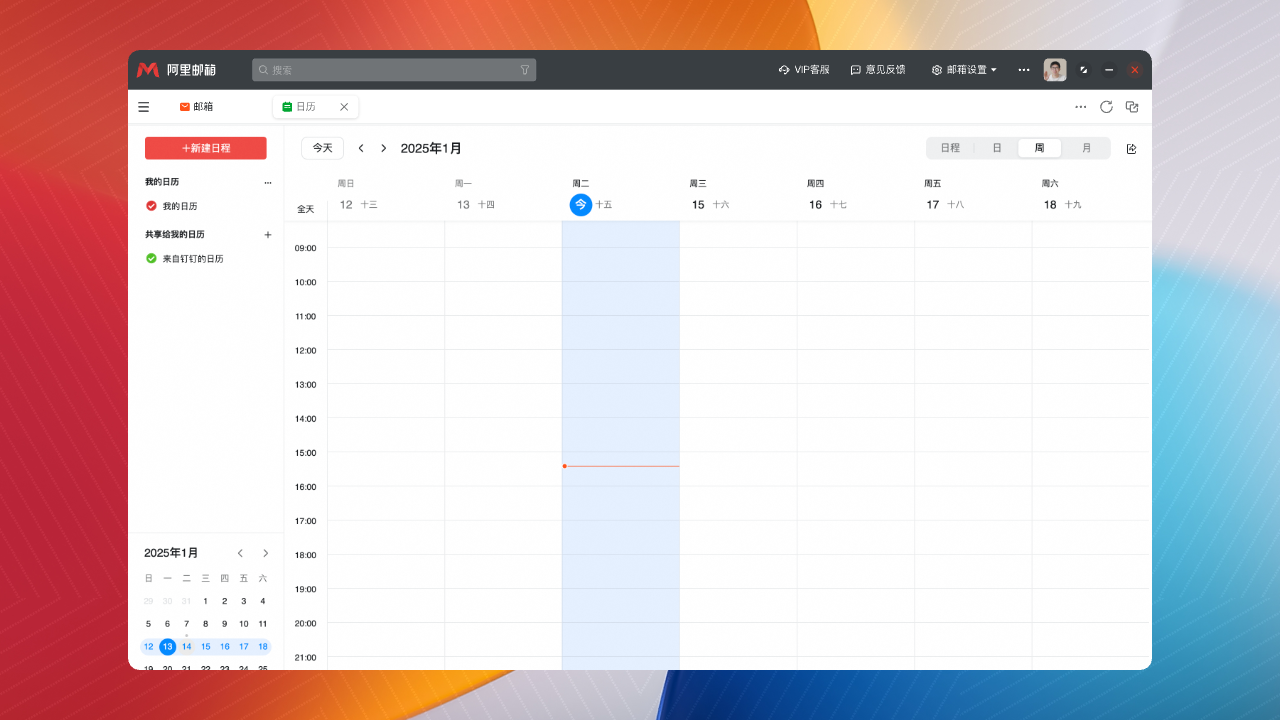Click the 新建日程 button

pyautogui.click(x=206, y=148)
